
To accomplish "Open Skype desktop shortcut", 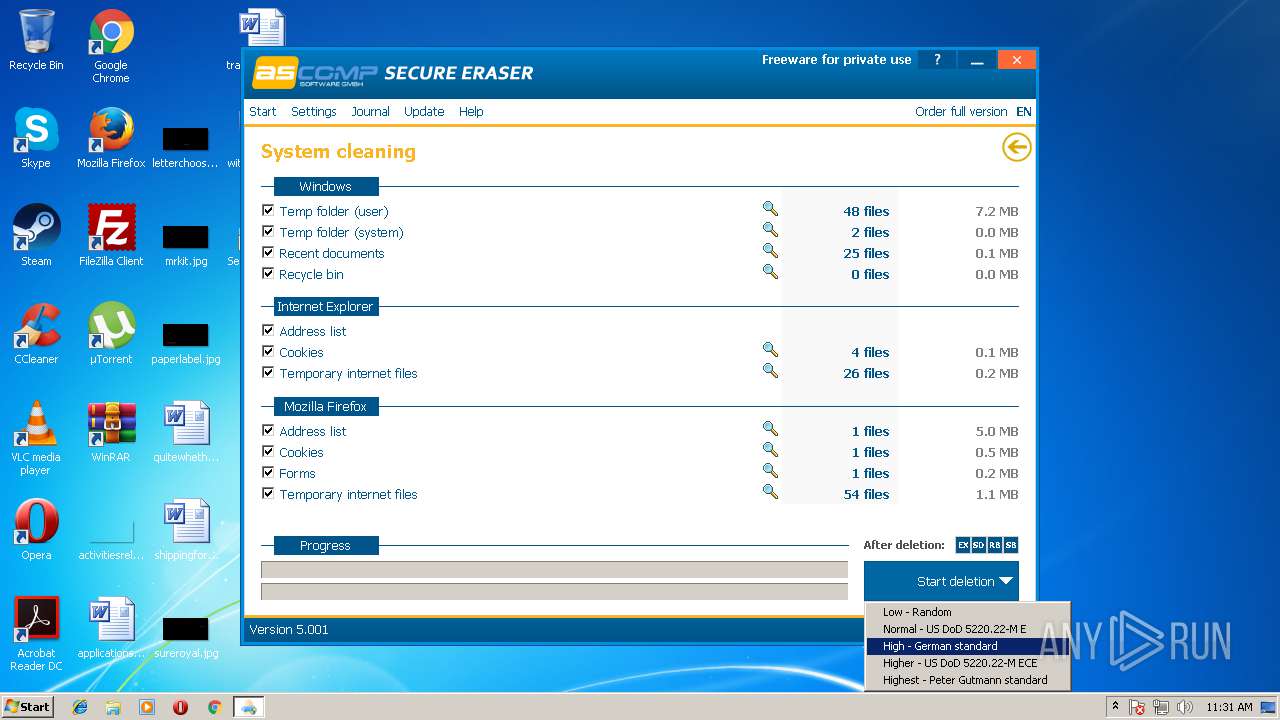I will click(36, 138).
